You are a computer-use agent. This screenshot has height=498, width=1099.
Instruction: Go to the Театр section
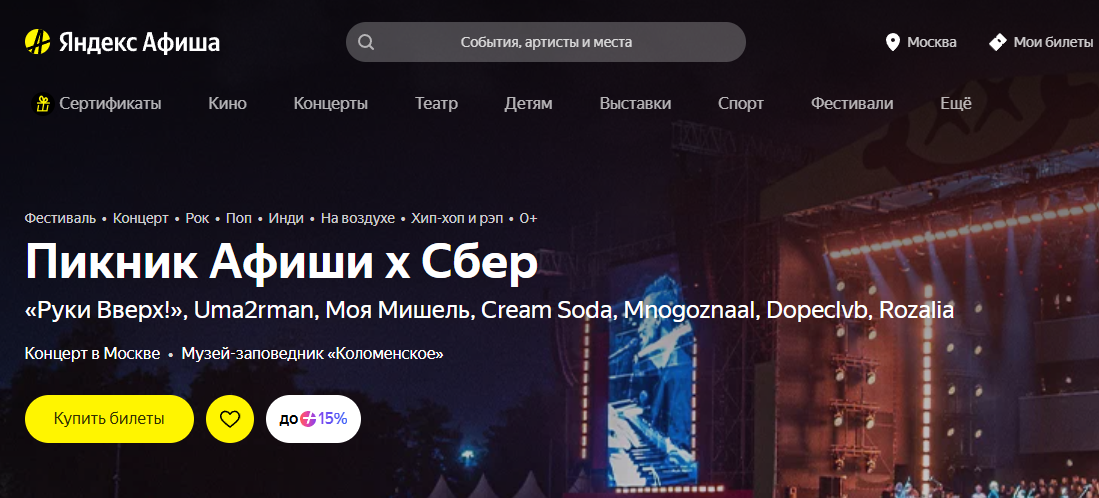tap(436, 104)
